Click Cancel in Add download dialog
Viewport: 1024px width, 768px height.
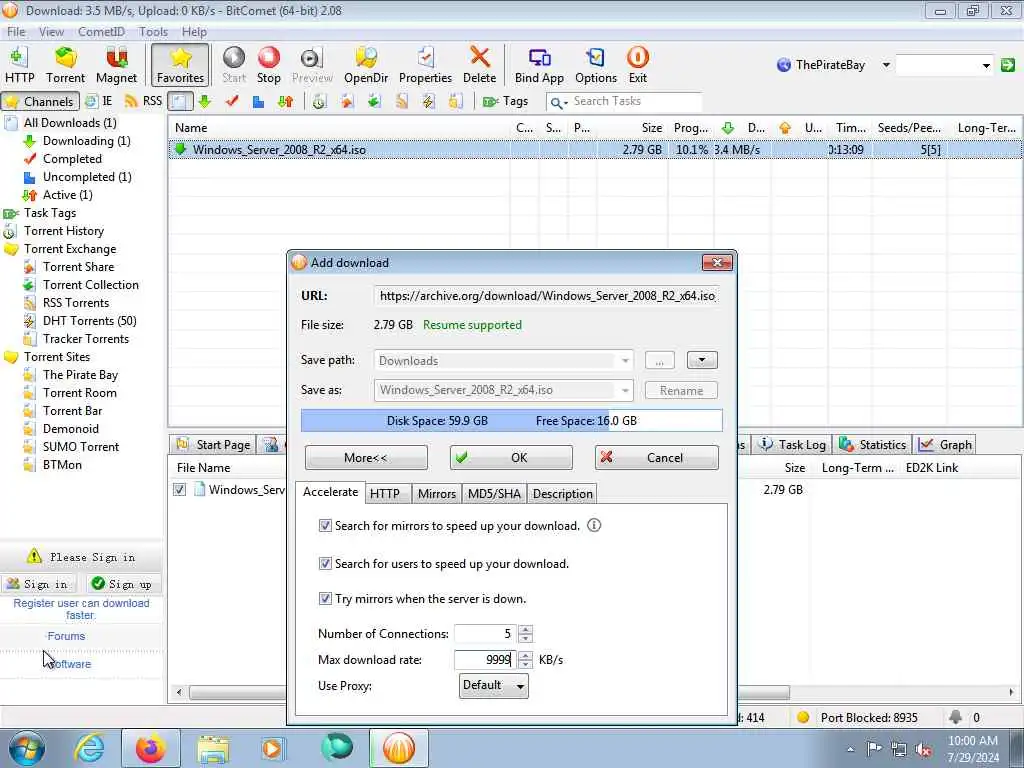(x=656, y=458)
